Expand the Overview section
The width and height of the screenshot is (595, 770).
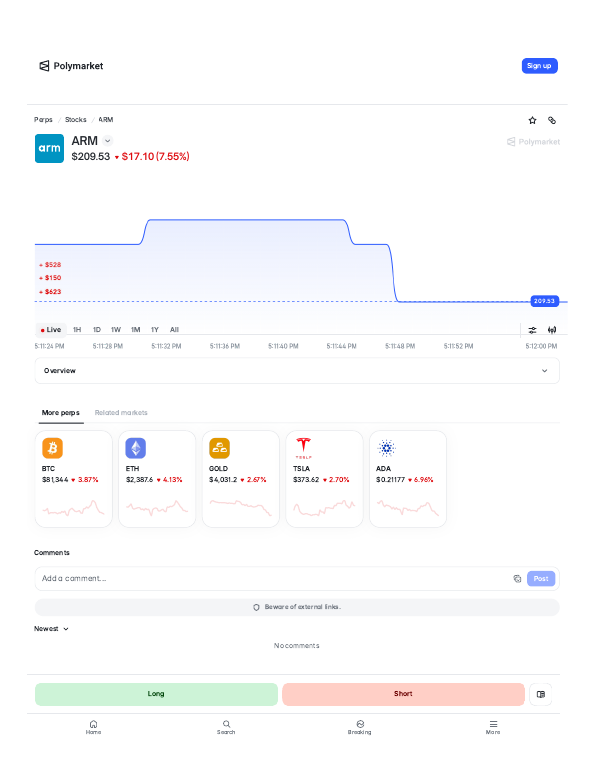[x=297, y=371]
